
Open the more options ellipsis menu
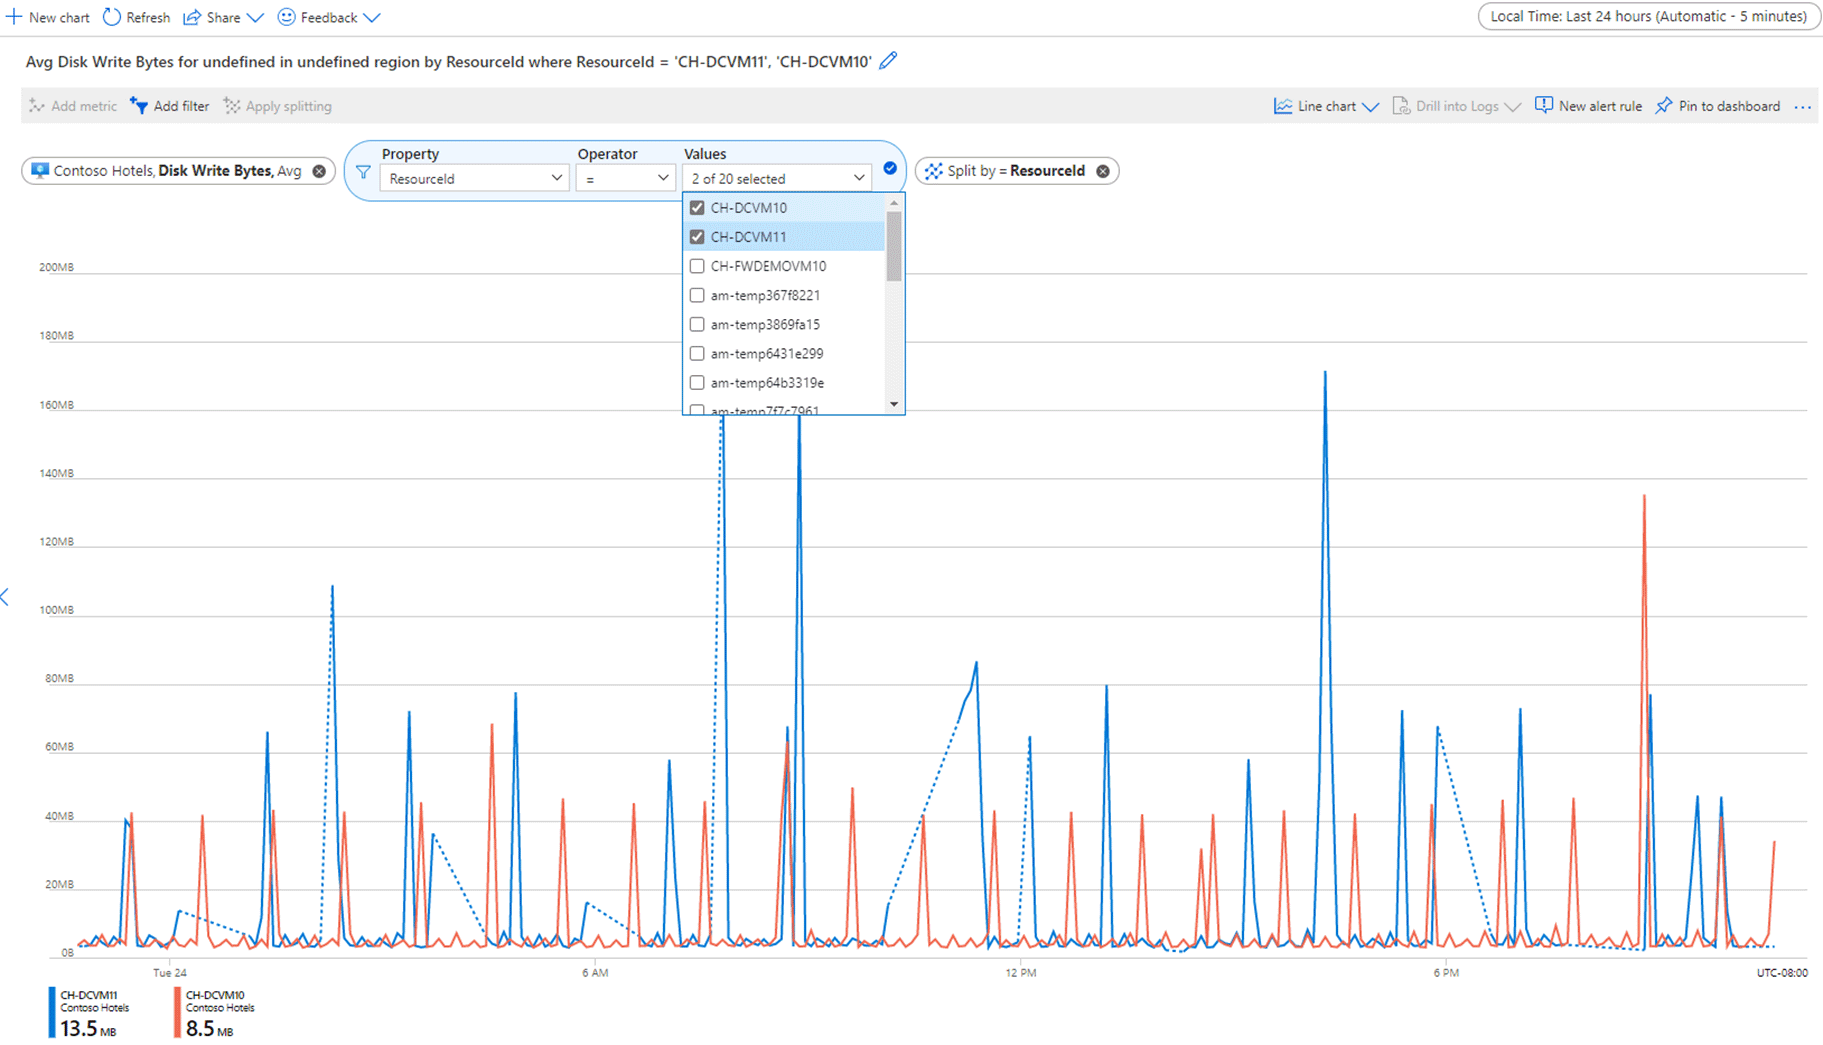pos(1802,107)
